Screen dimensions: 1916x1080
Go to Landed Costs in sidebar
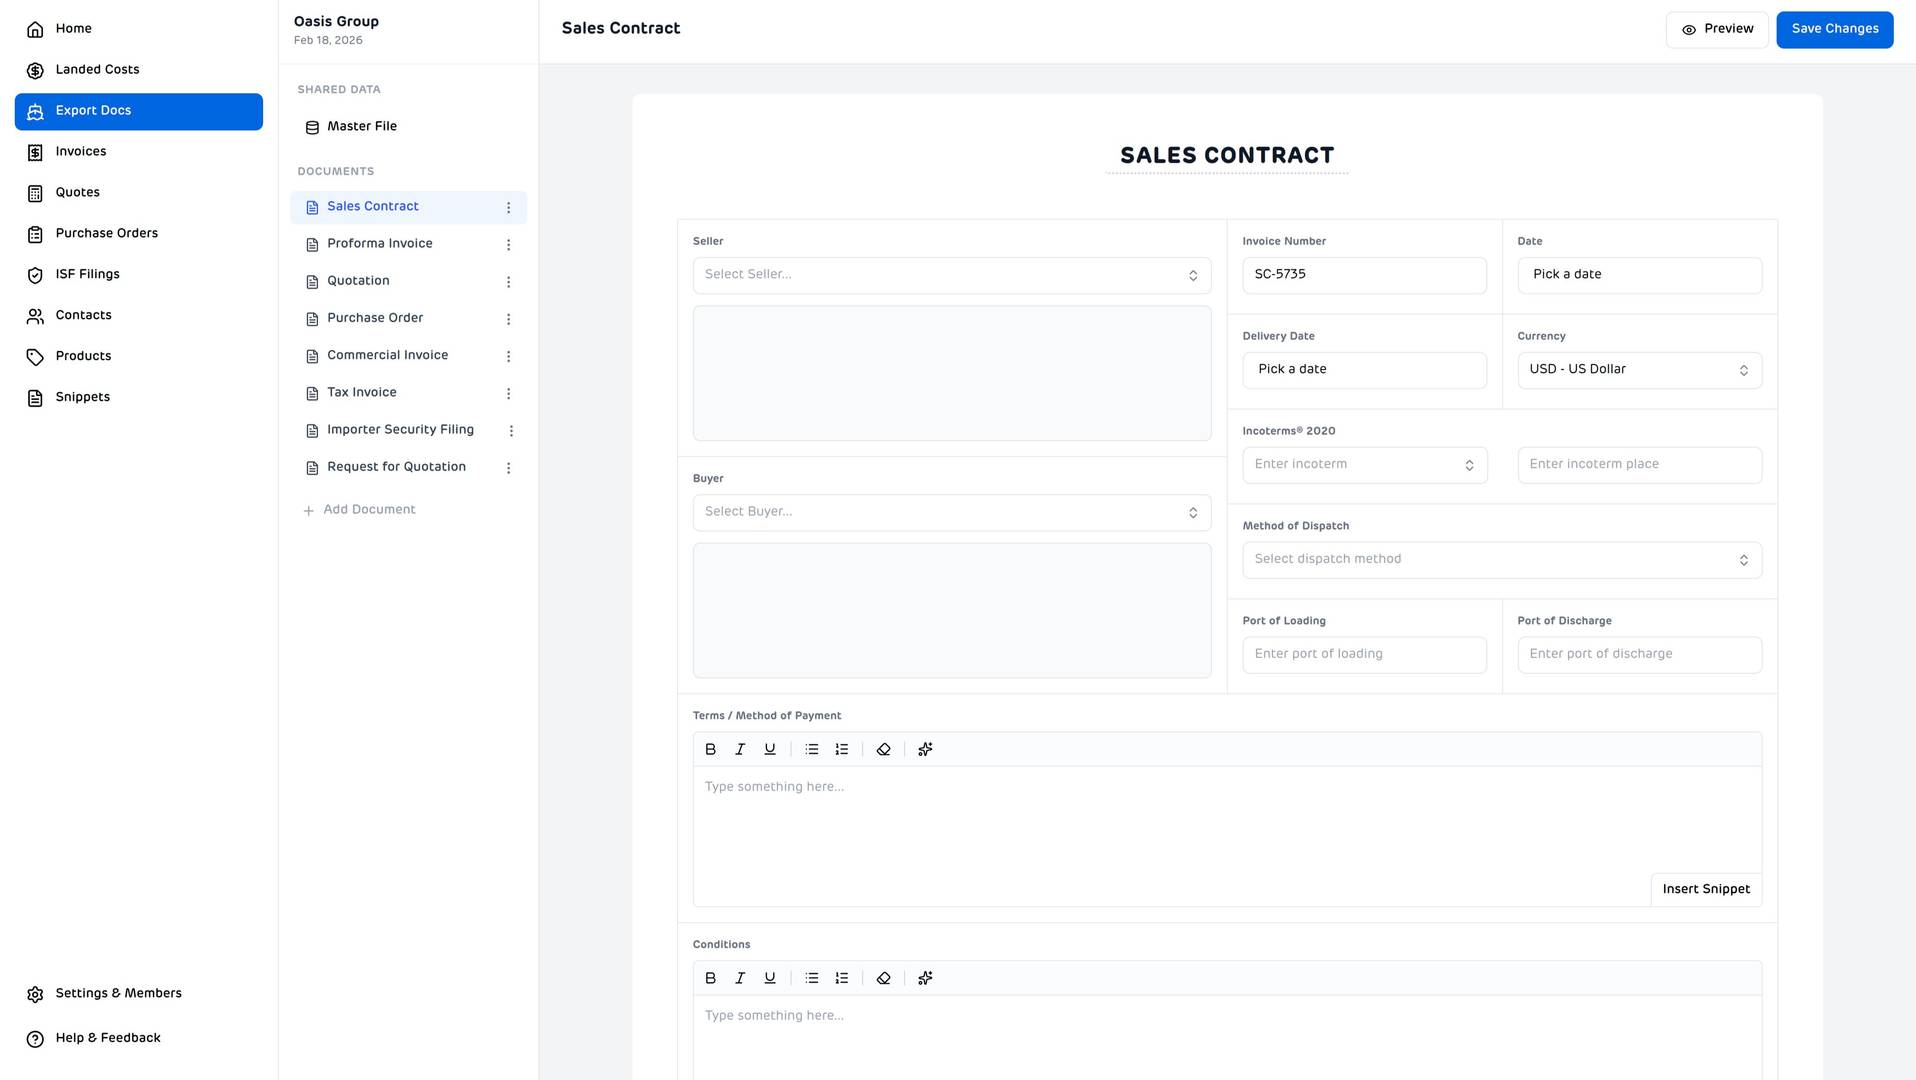97,70
